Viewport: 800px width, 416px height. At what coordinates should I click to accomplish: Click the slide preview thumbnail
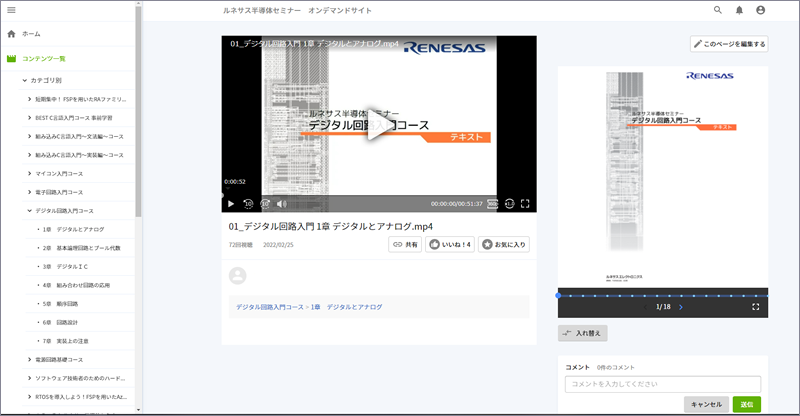(x=663, y=177)
